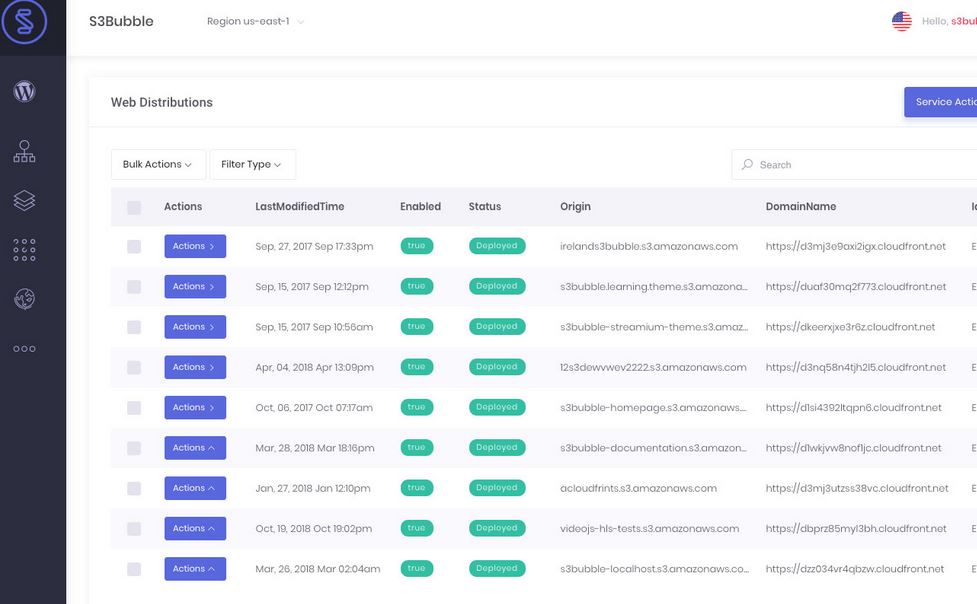Check the s3bubble-homepage row checkbox
Image resolution: width=977 pixels, height=604 pixels.
[134, 408]
